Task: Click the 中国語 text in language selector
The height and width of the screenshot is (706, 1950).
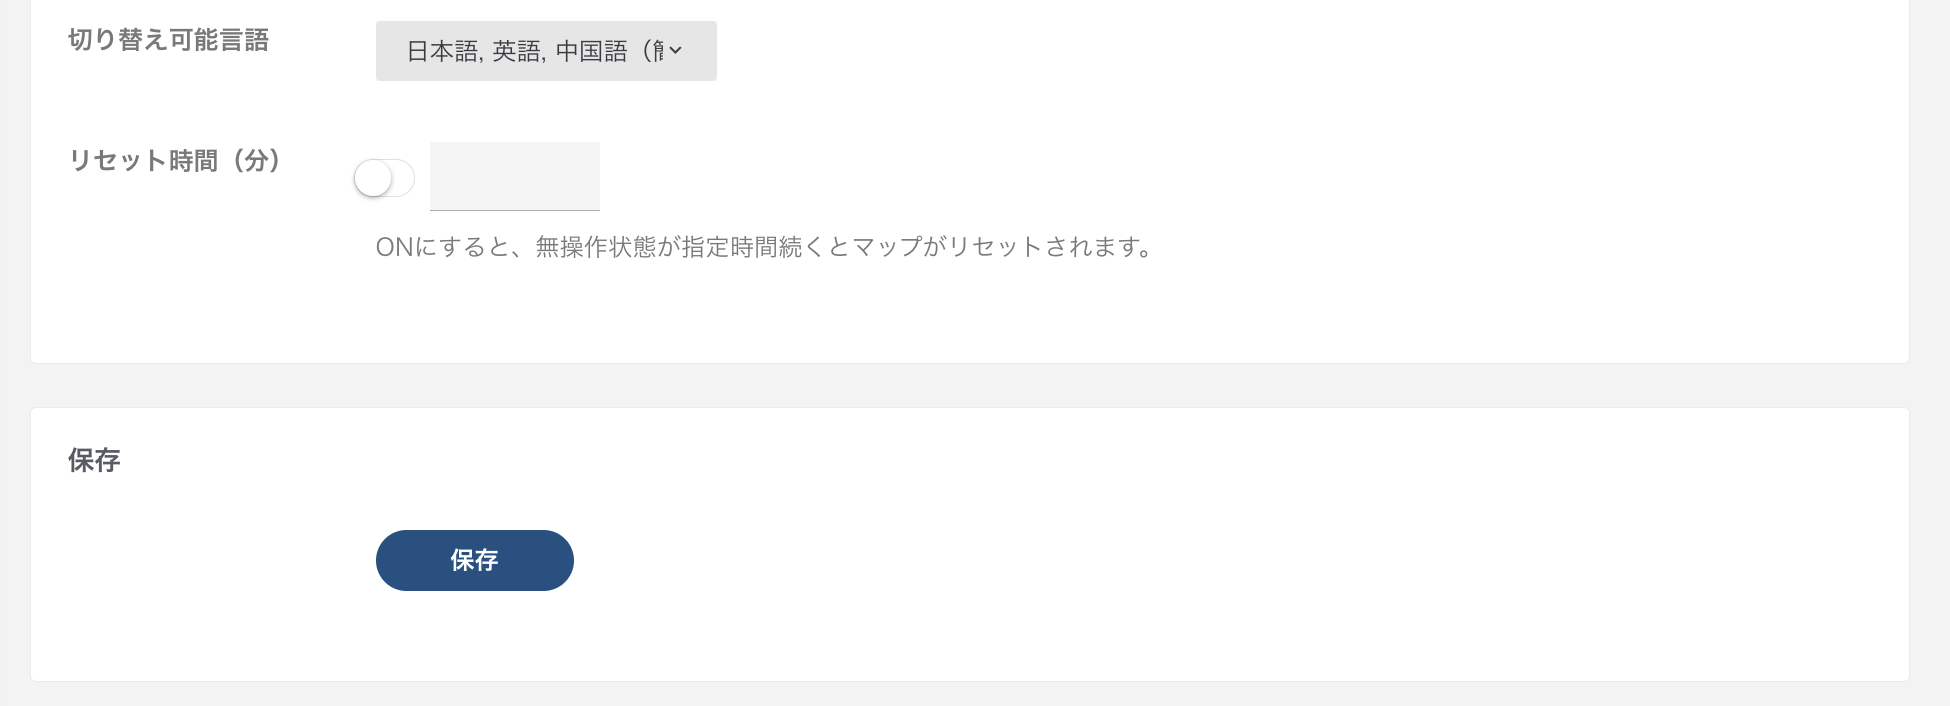Action: [x=591, y=51]
